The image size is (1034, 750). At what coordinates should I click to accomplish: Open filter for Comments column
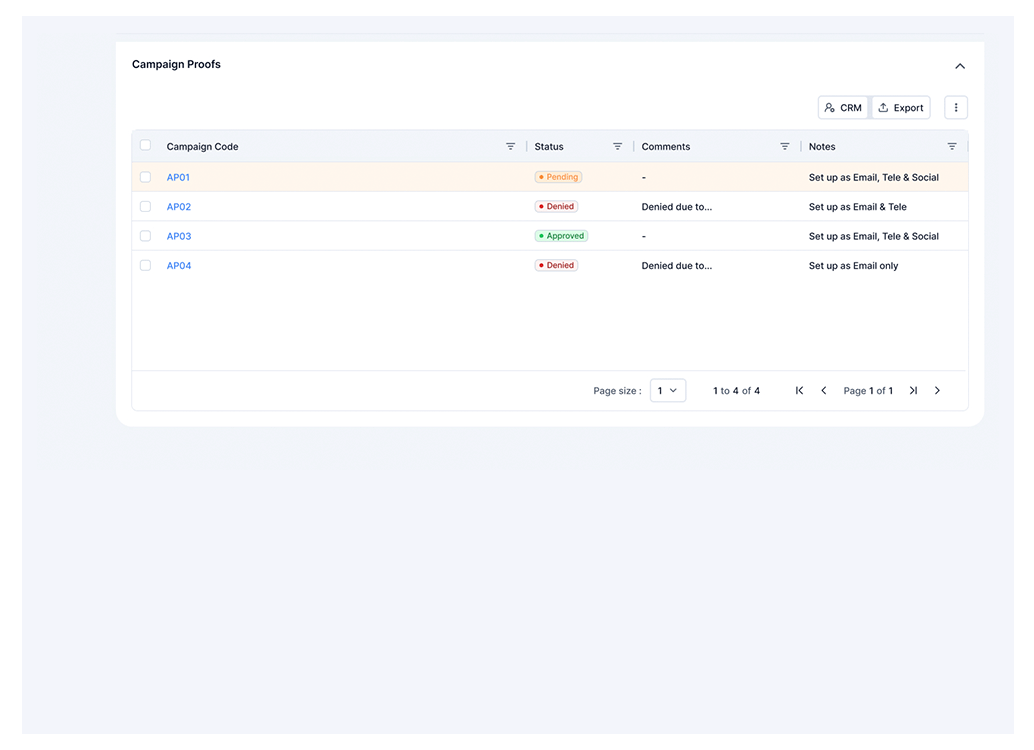785,147
